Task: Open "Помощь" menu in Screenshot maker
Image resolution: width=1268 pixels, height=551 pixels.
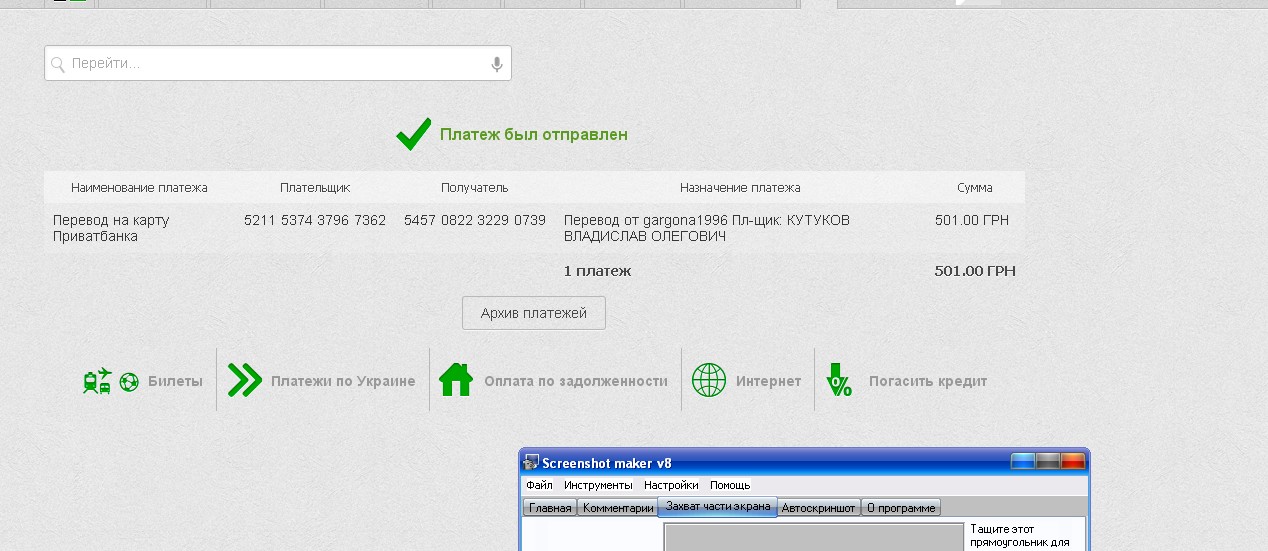Action: (730, 485)
